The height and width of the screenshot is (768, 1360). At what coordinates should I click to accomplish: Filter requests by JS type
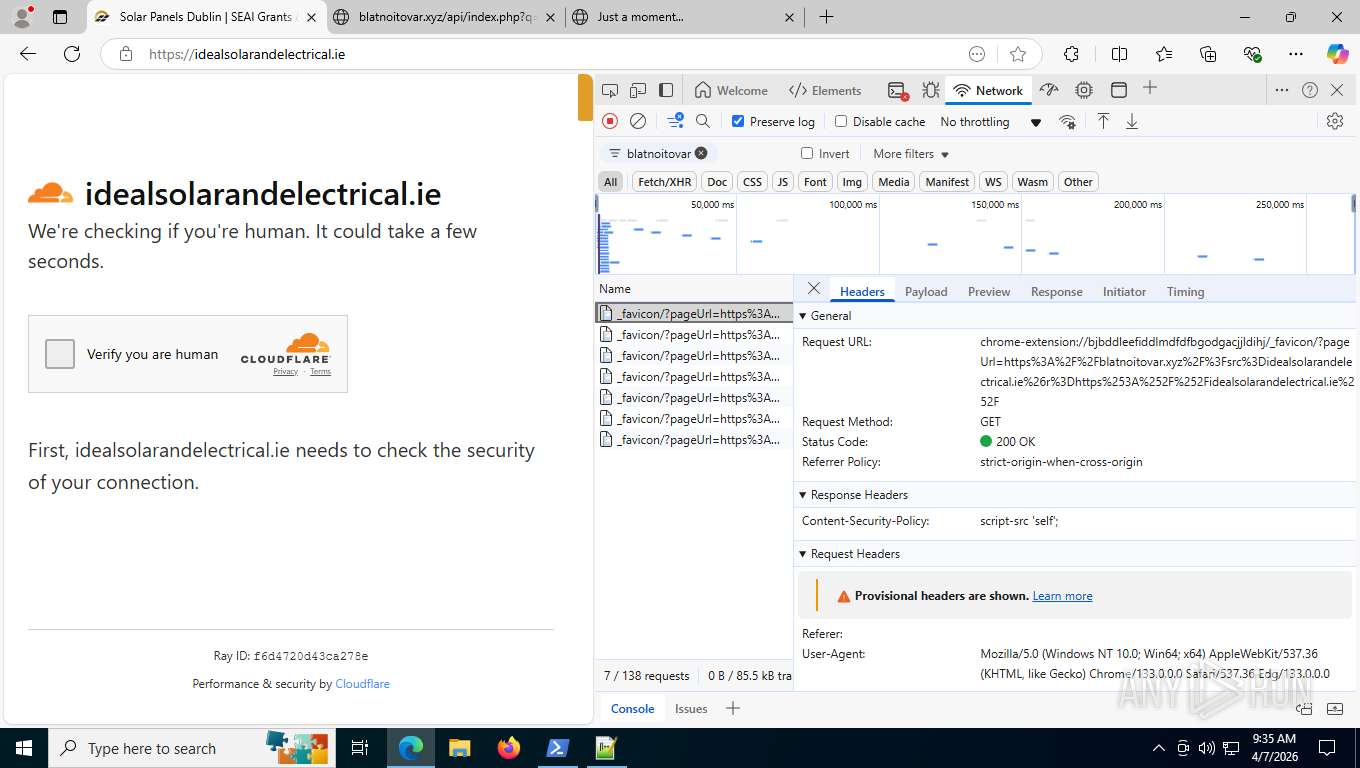783,182
